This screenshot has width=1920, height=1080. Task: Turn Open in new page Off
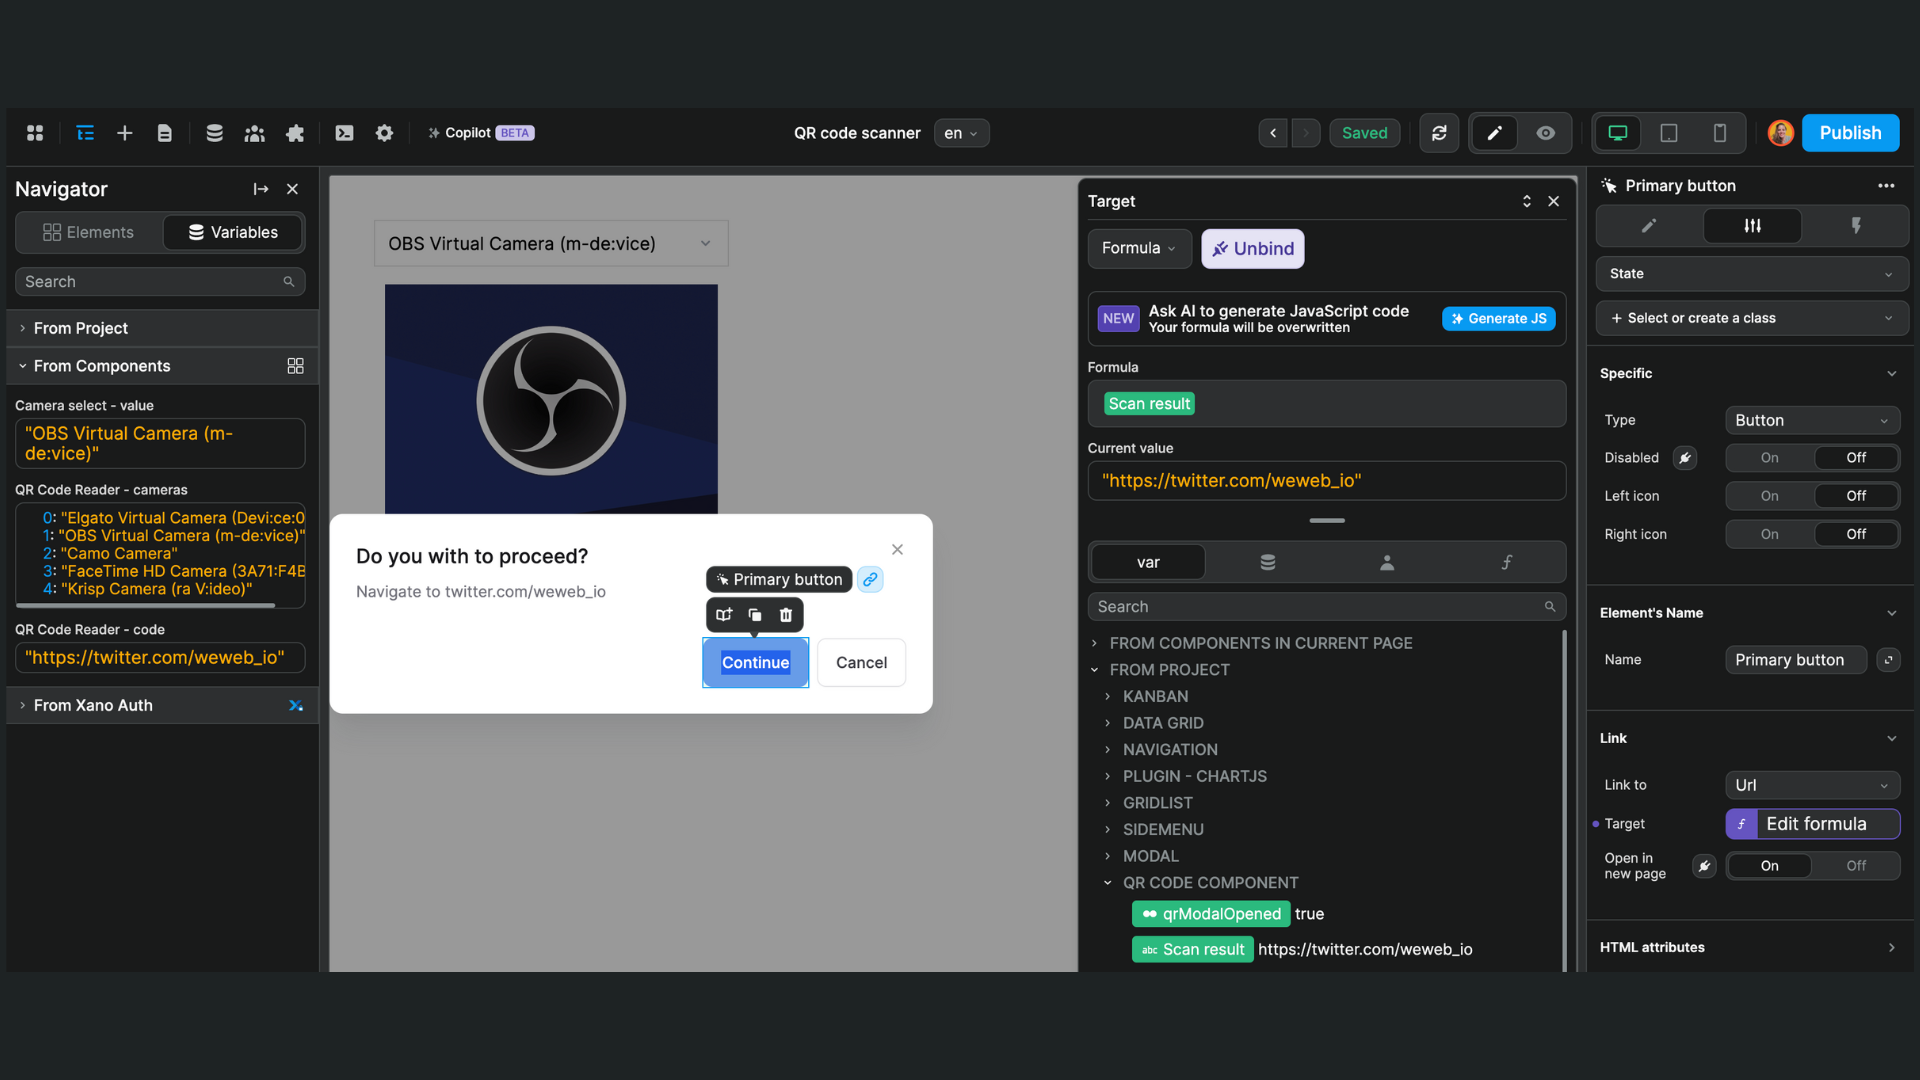pos(1855,866)
